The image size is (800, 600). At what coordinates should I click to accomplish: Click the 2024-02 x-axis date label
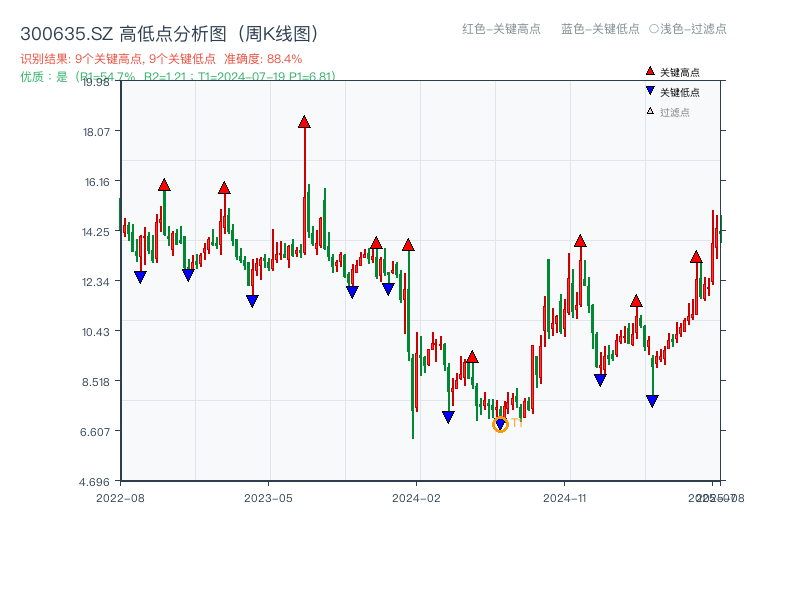click(416, 498)
